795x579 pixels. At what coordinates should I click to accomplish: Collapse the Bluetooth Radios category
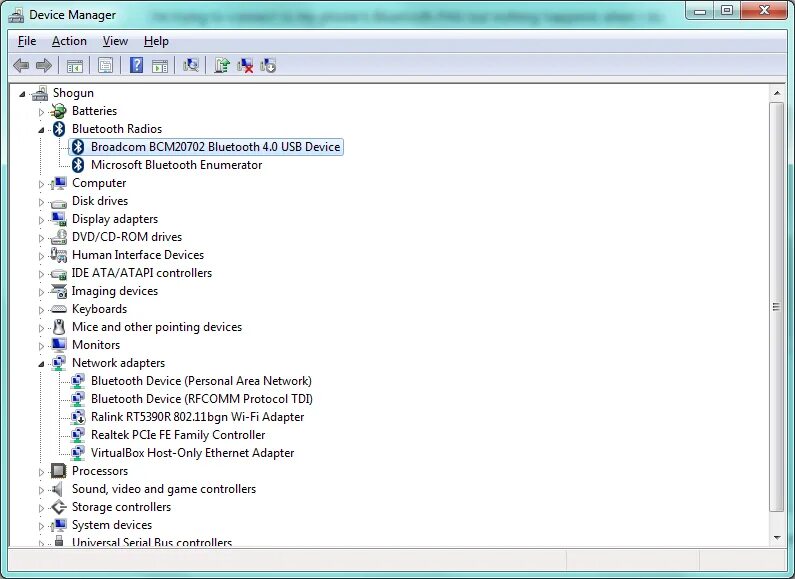(41, 130)
